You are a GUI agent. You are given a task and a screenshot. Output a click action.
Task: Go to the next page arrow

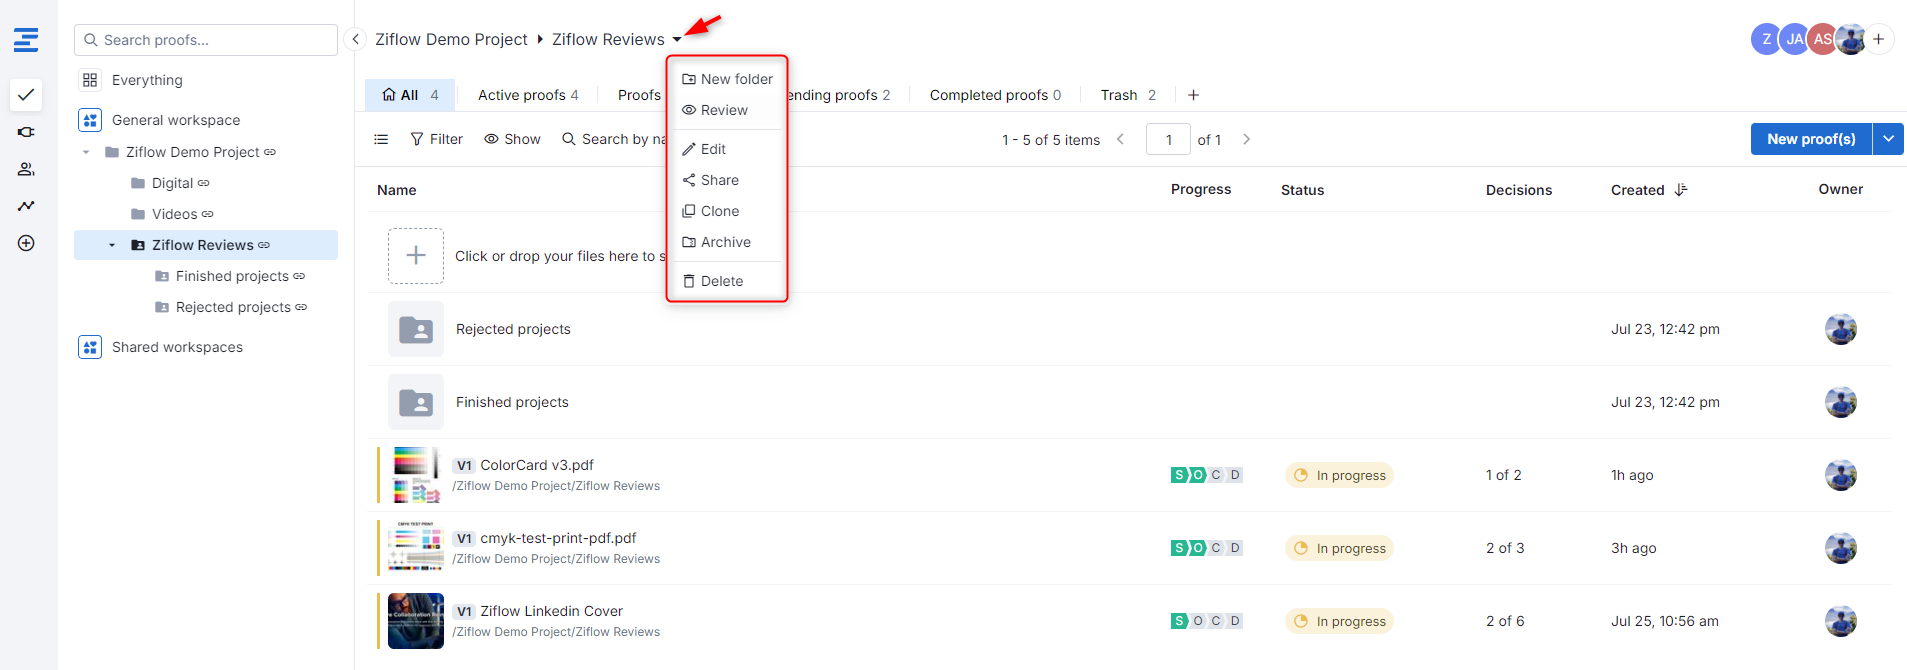(1246, 139)
